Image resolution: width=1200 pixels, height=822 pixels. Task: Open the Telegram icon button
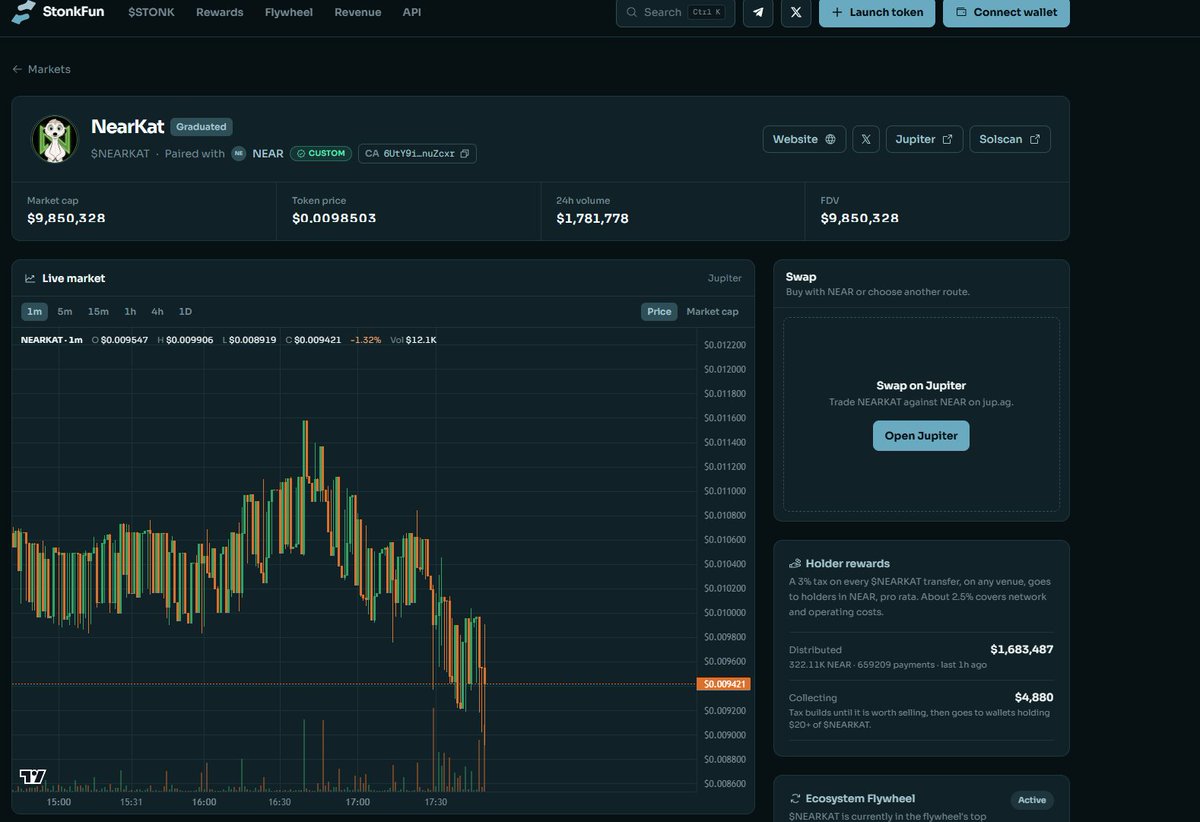point(758,12)
